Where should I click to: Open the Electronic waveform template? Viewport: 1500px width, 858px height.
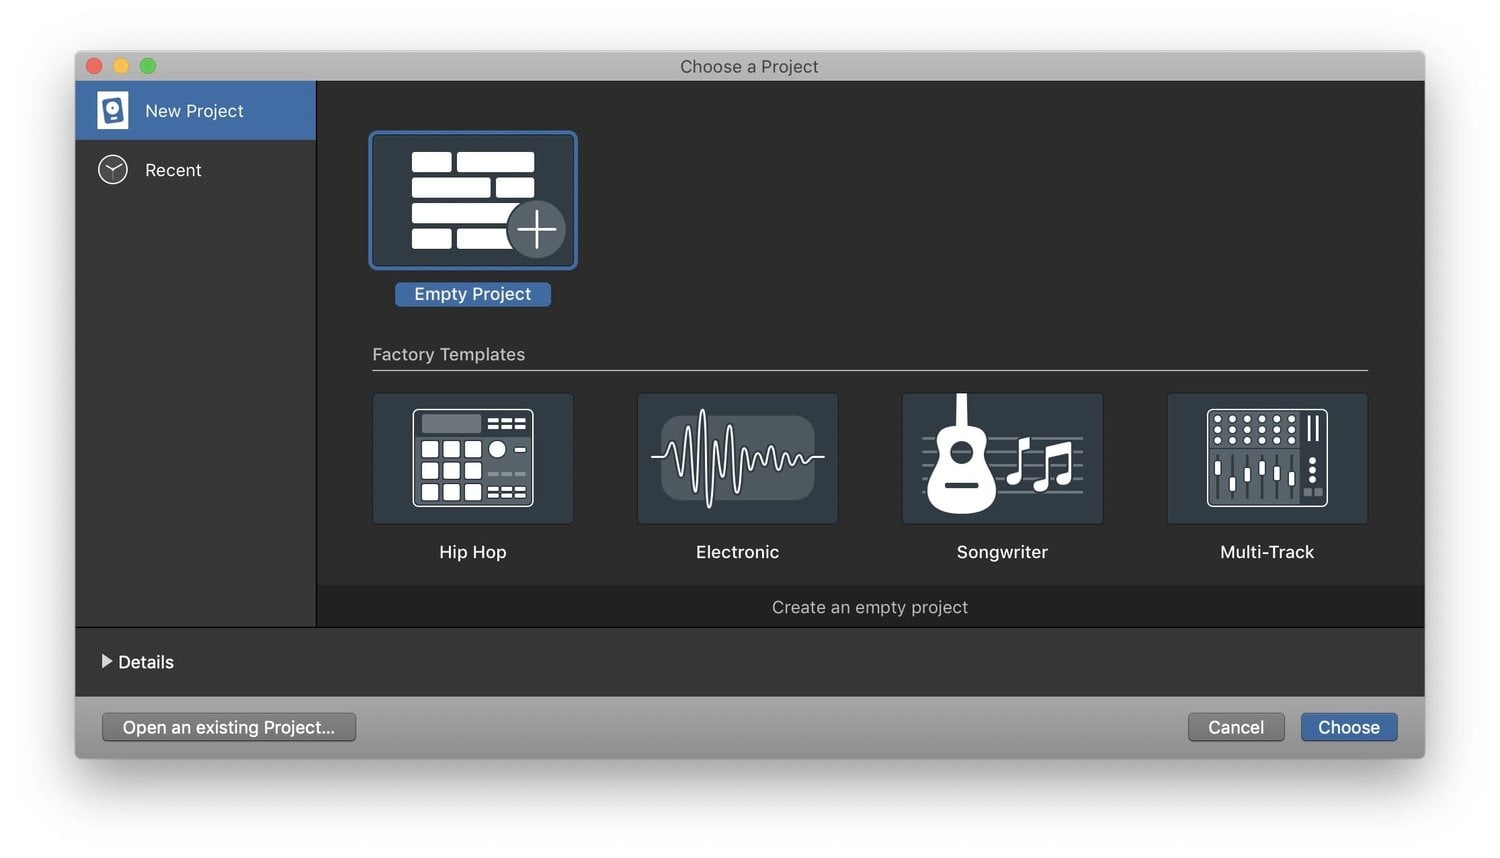click(737, 458)
